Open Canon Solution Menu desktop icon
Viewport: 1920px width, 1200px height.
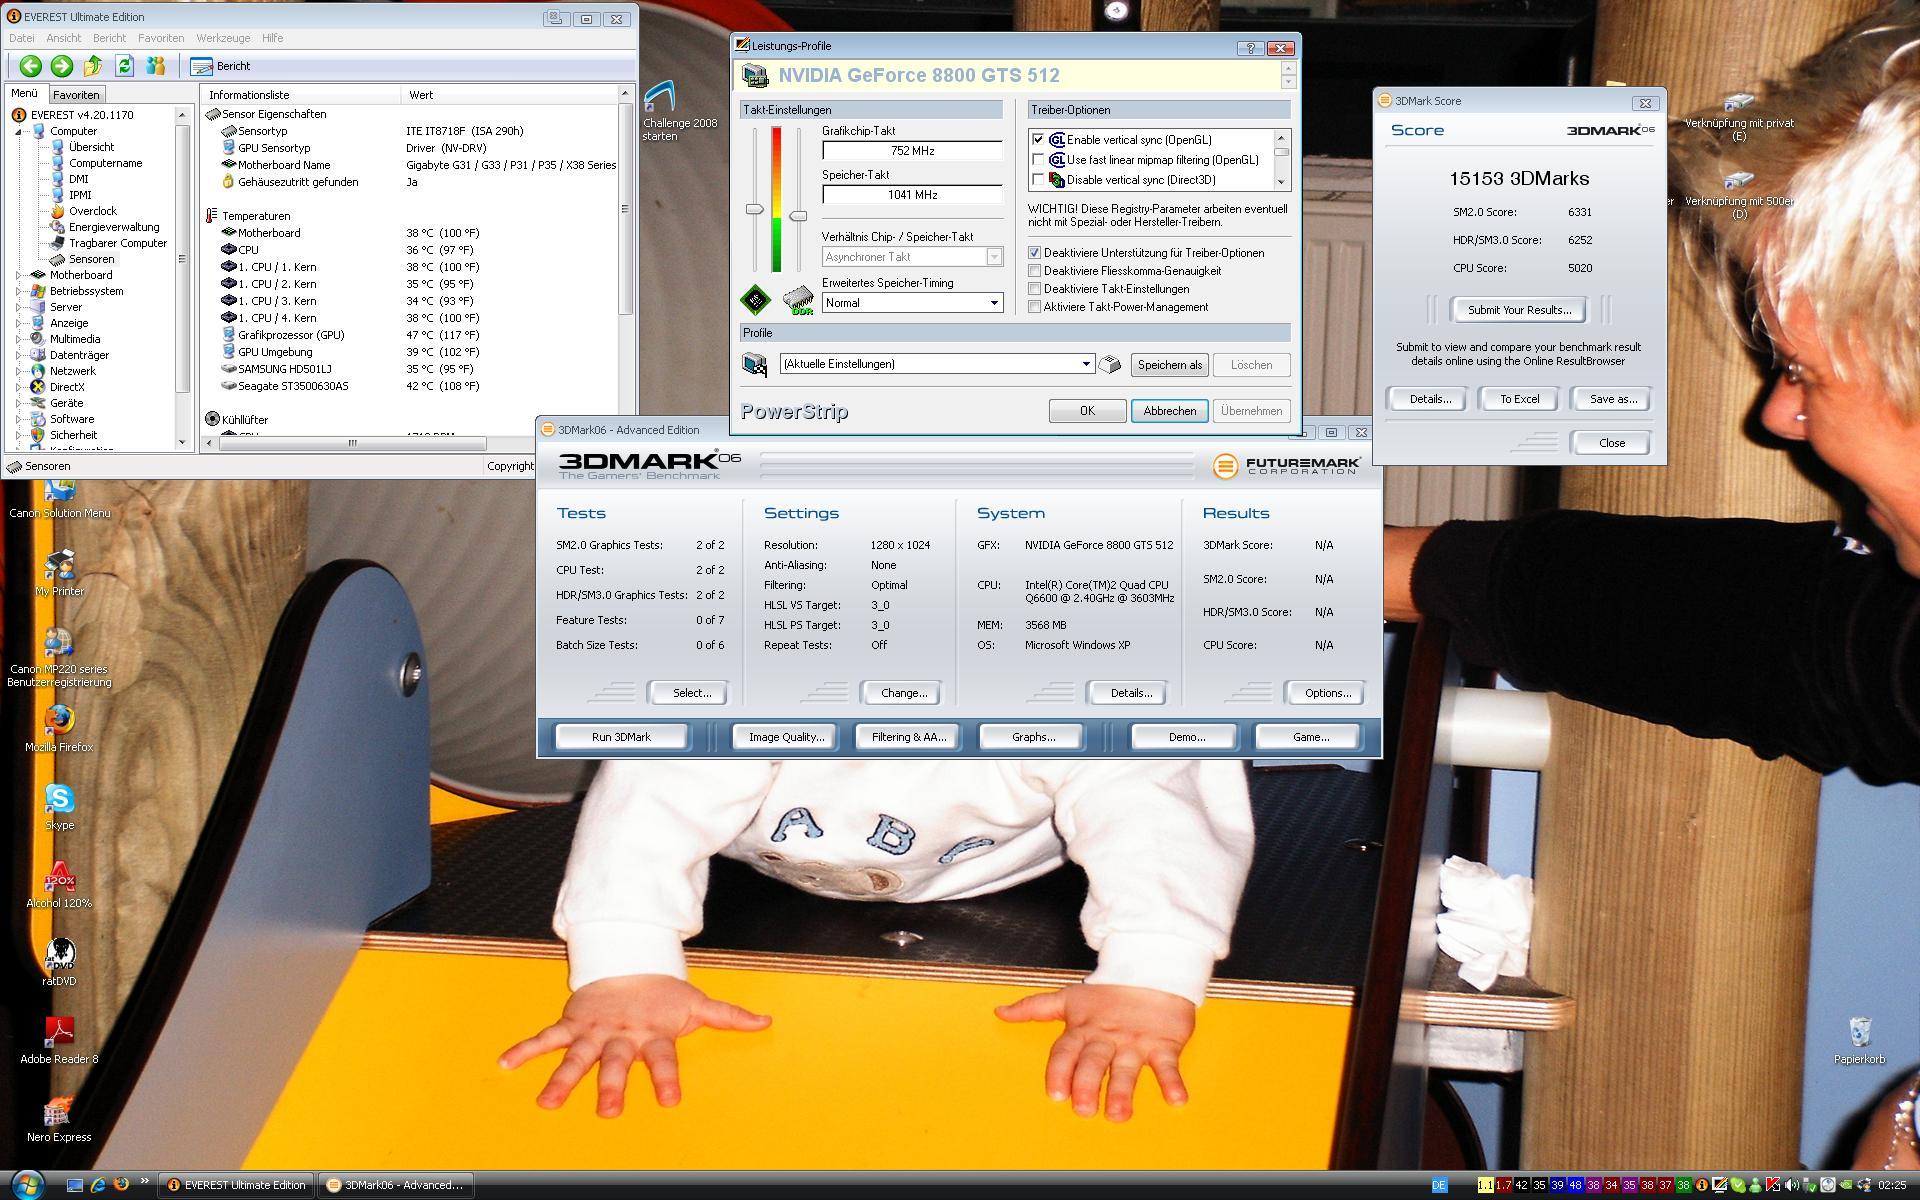(x=60, y=499)
